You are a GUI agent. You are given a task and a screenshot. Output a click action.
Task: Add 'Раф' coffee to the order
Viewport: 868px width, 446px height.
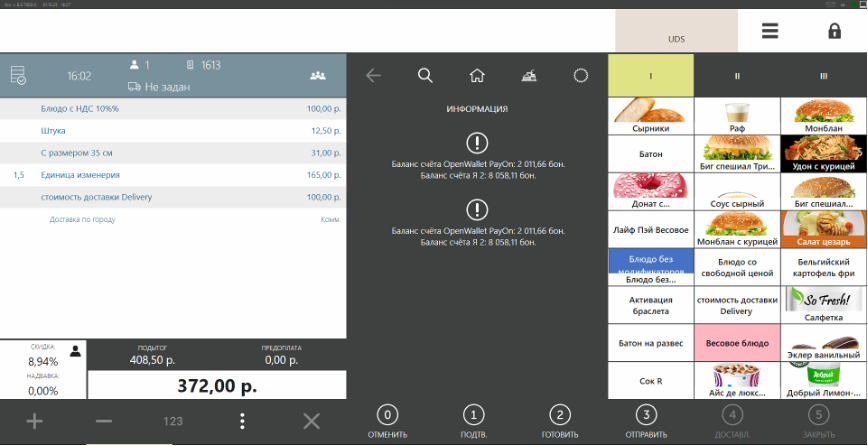(x=737, y=116)
